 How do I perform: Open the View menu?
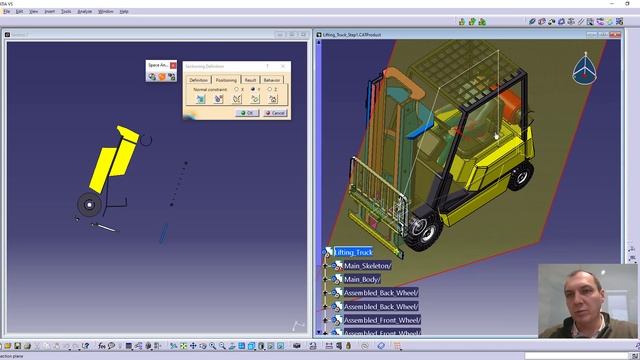(33, 11)
